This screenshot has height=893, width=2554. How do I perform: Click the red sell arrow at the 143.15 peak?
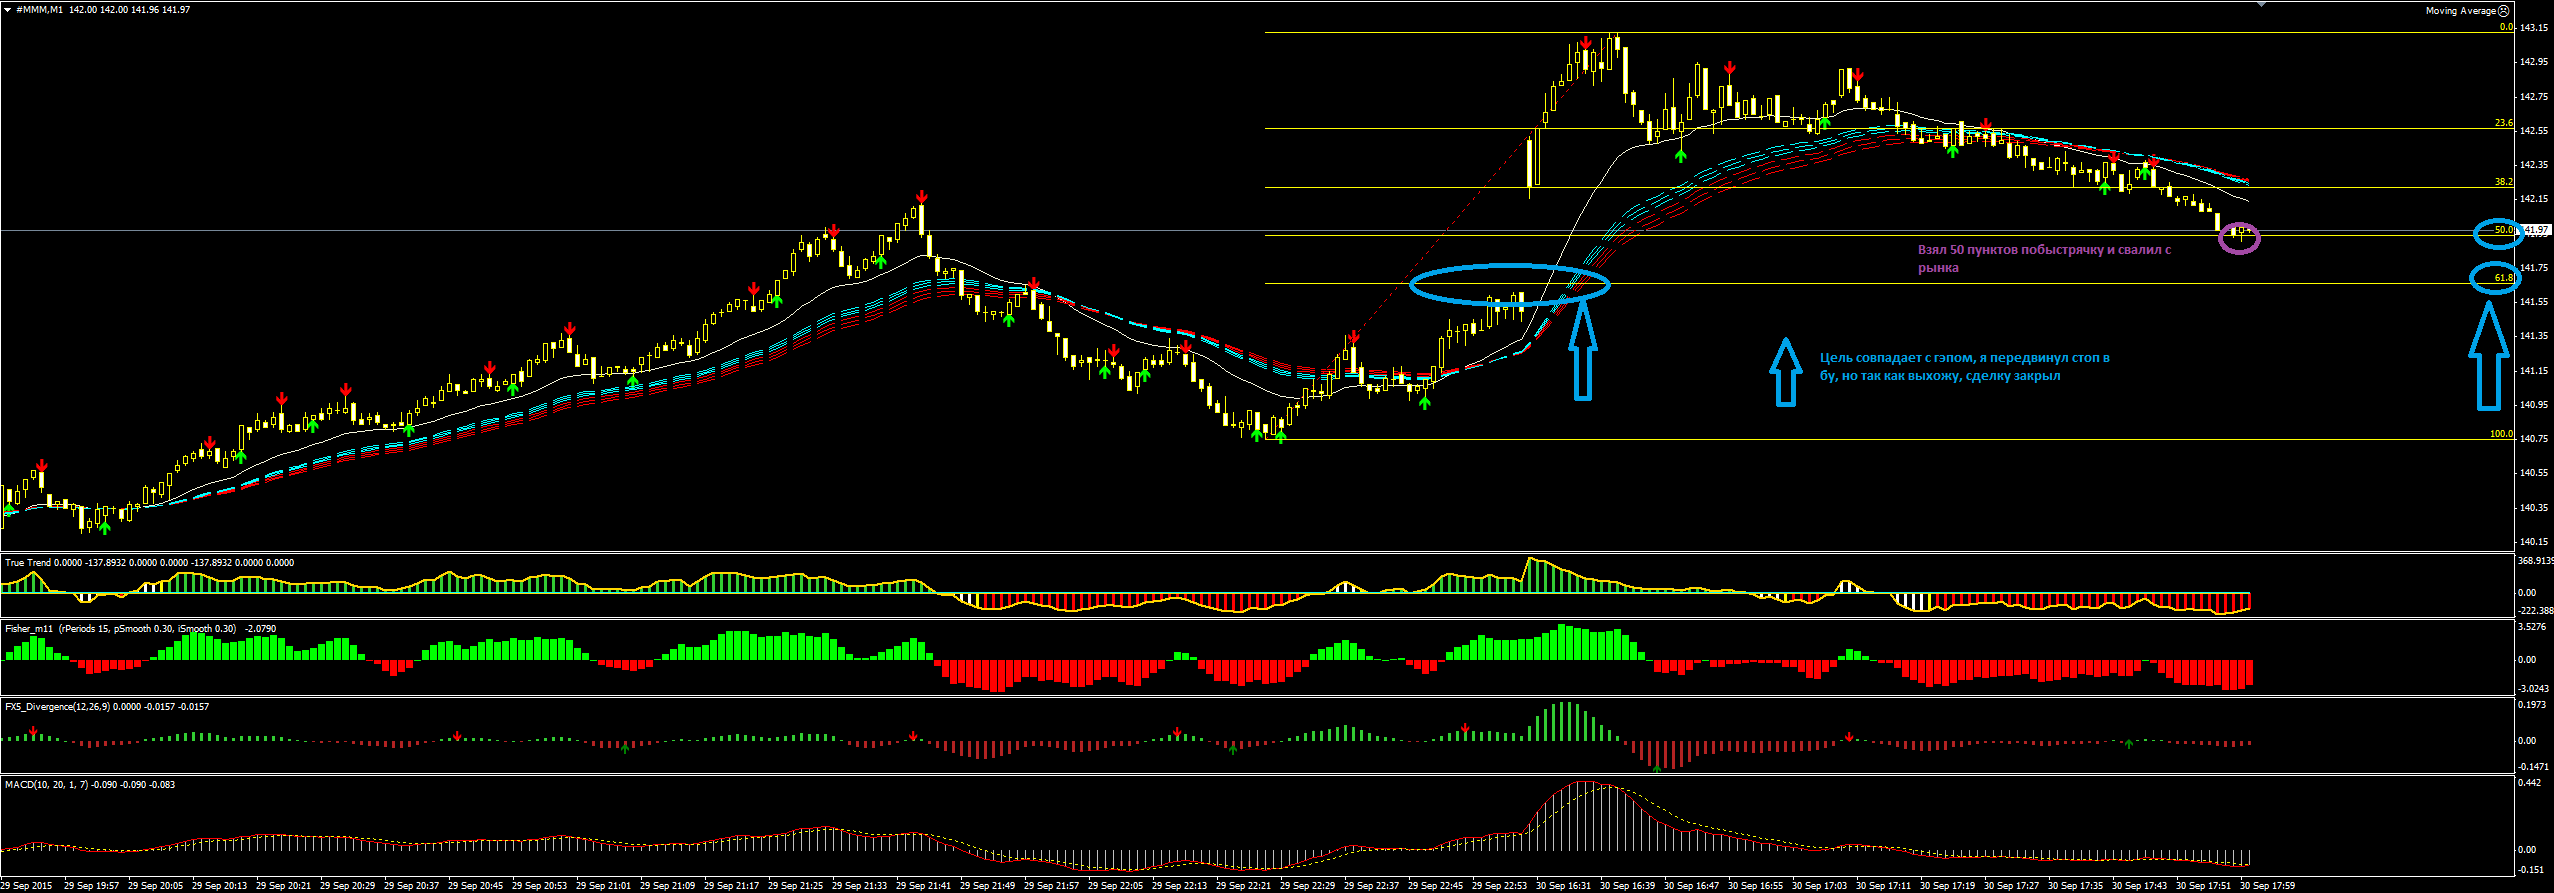click(1586, 43)
